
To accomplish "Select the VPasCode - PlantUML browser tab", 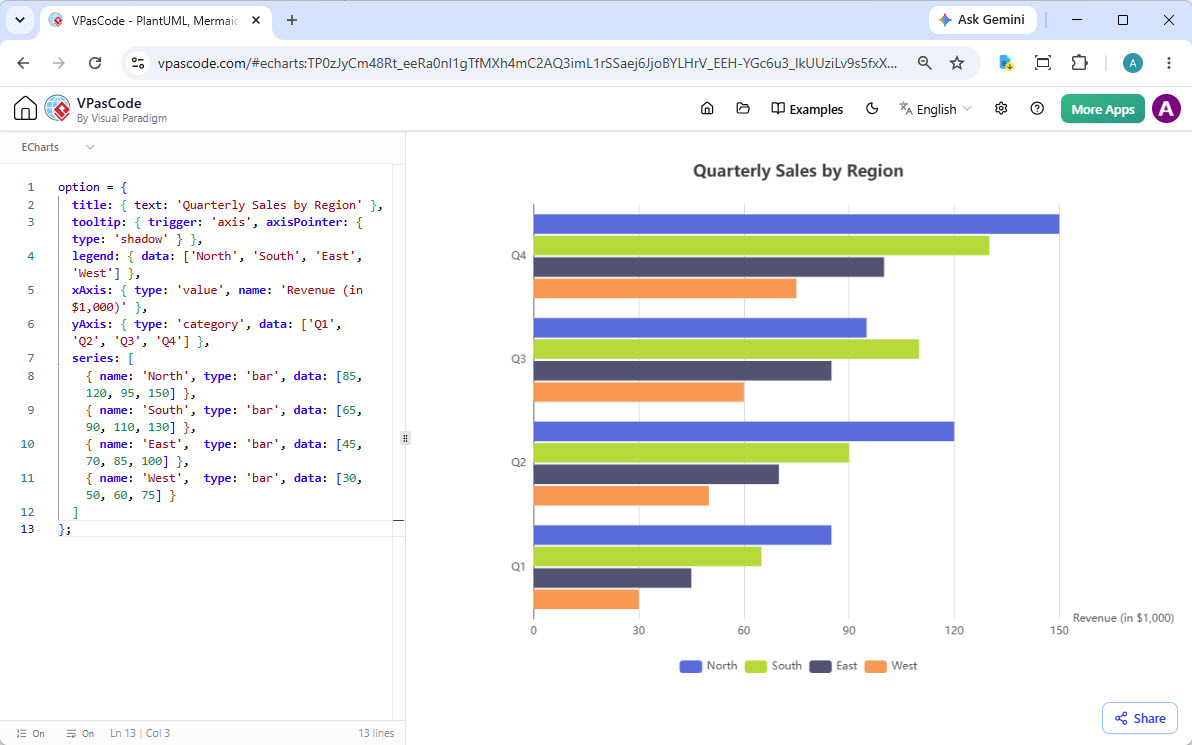I will click(x=155, y=21).
